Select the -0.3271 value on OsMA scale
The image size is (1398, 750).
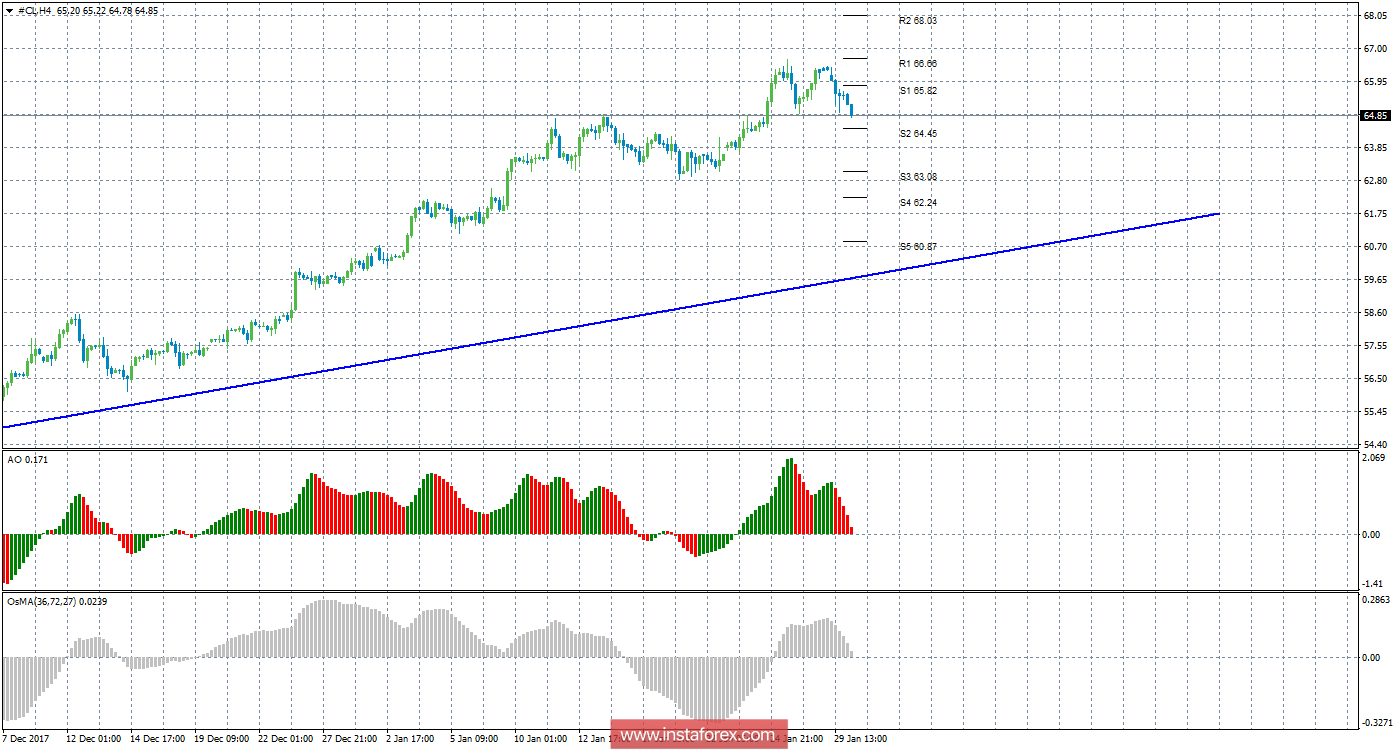(1377, 722)
